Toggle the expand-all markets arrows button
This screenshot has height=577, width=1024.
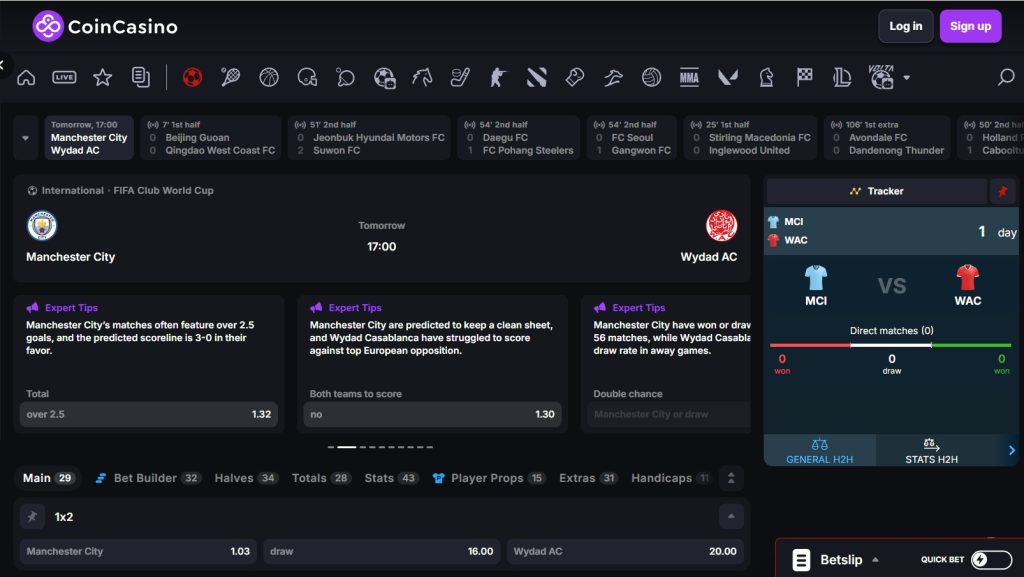click(x=731, y=478)
